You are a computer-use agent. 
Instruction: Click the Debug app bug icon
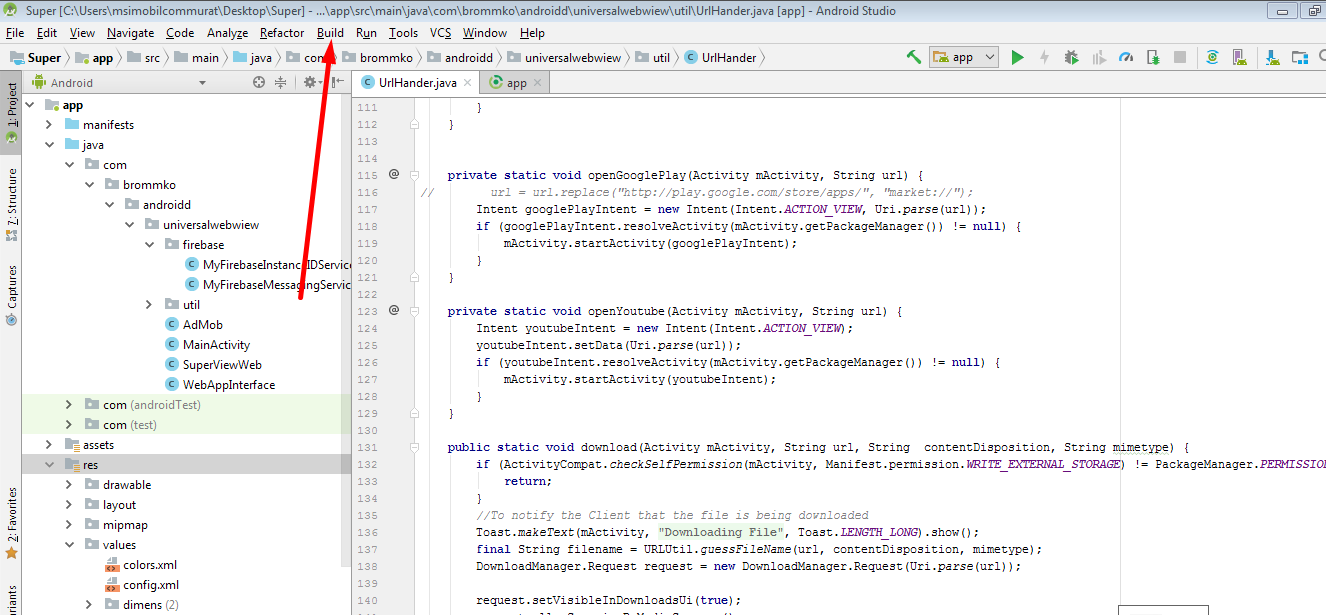(1071, 57)
